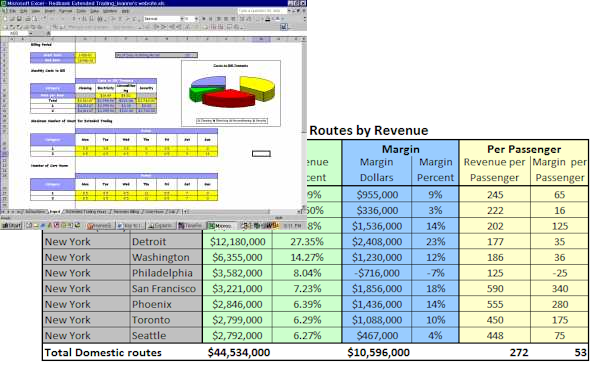This screenshot has width=592, height=370.
Task: Select the red slice of the pie chart
Action: pyautogui.click(x=228, y=99)
